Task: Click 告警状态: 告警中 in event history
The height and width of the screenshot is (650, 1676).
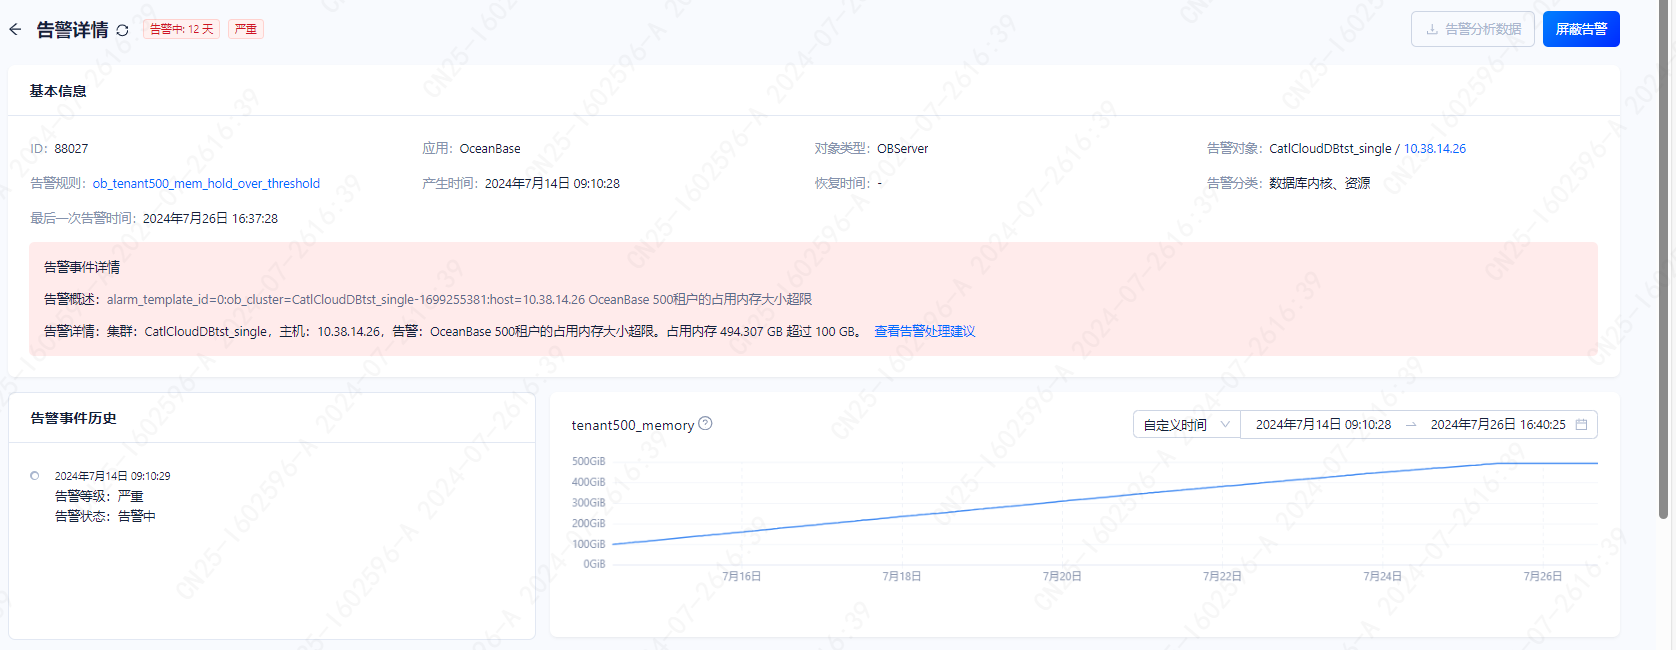Action: 105,516
